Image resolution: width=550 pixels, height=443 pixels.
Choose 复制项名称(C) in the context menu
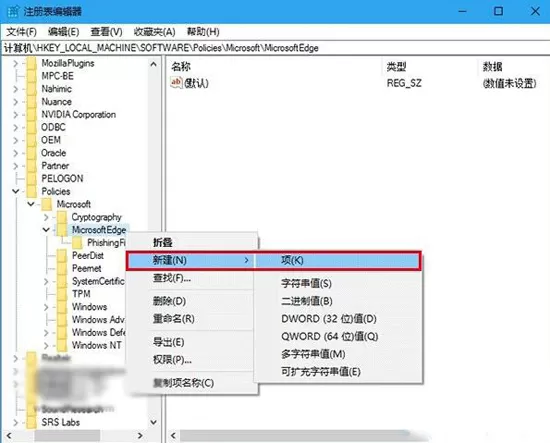(192, 383)
